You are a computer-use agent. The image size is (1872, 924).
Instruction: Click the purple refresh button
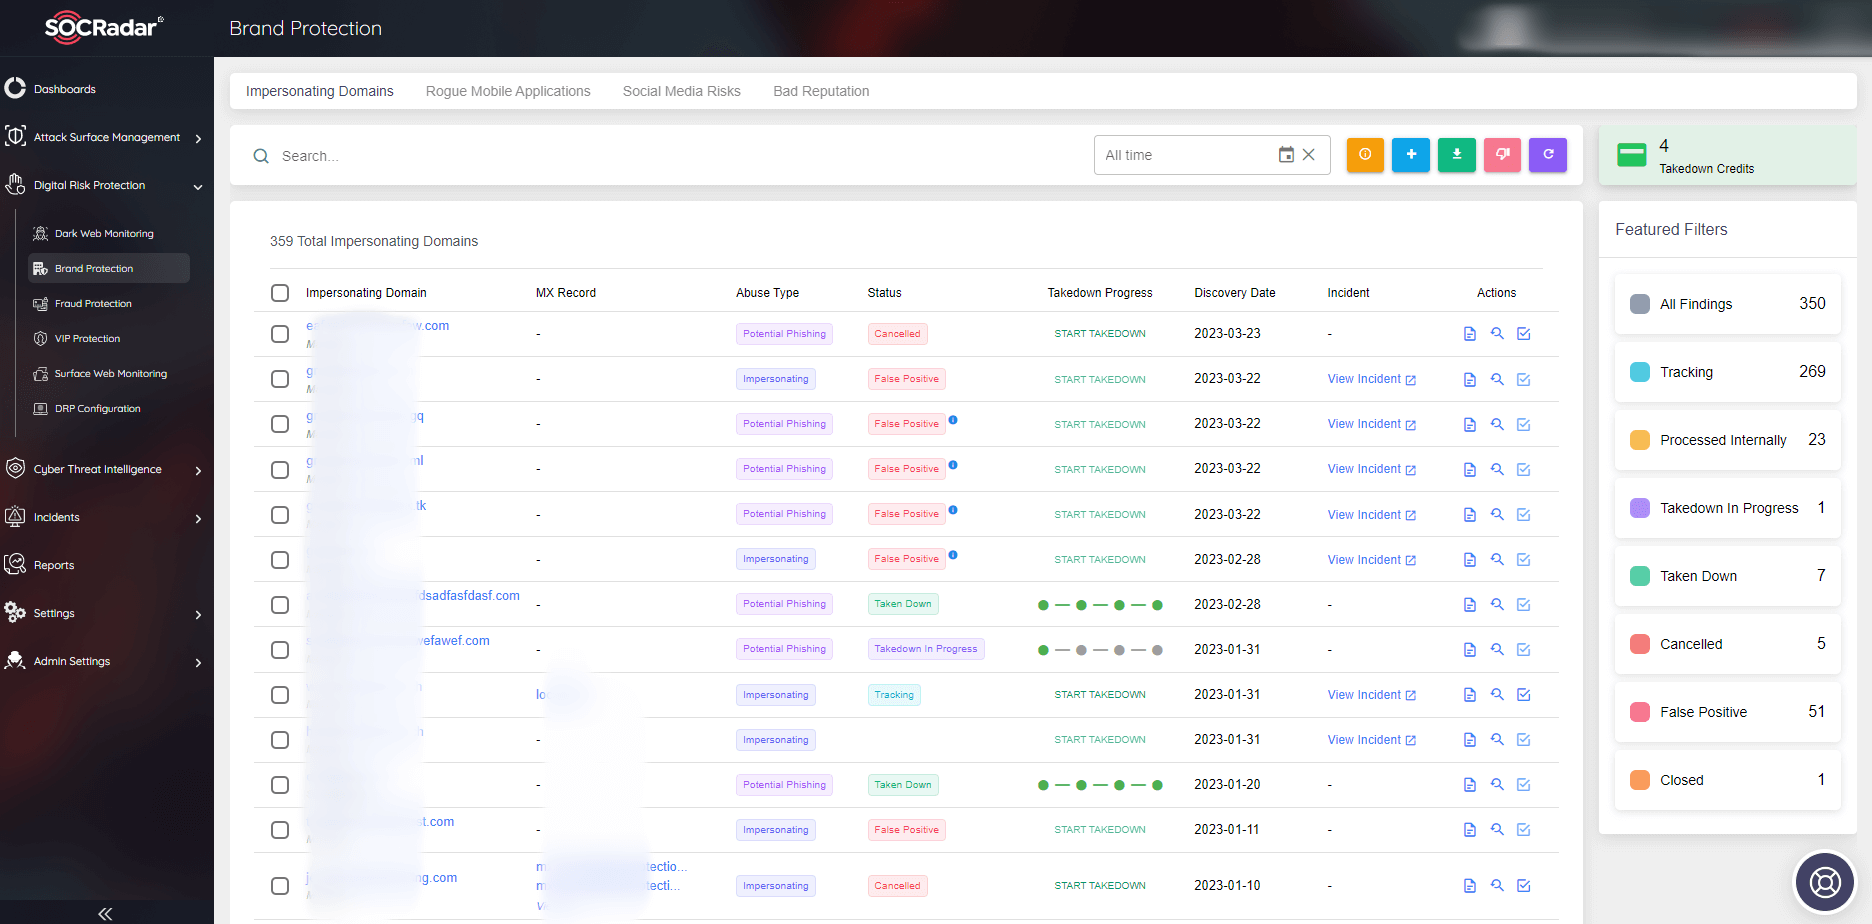point(1548,155)
